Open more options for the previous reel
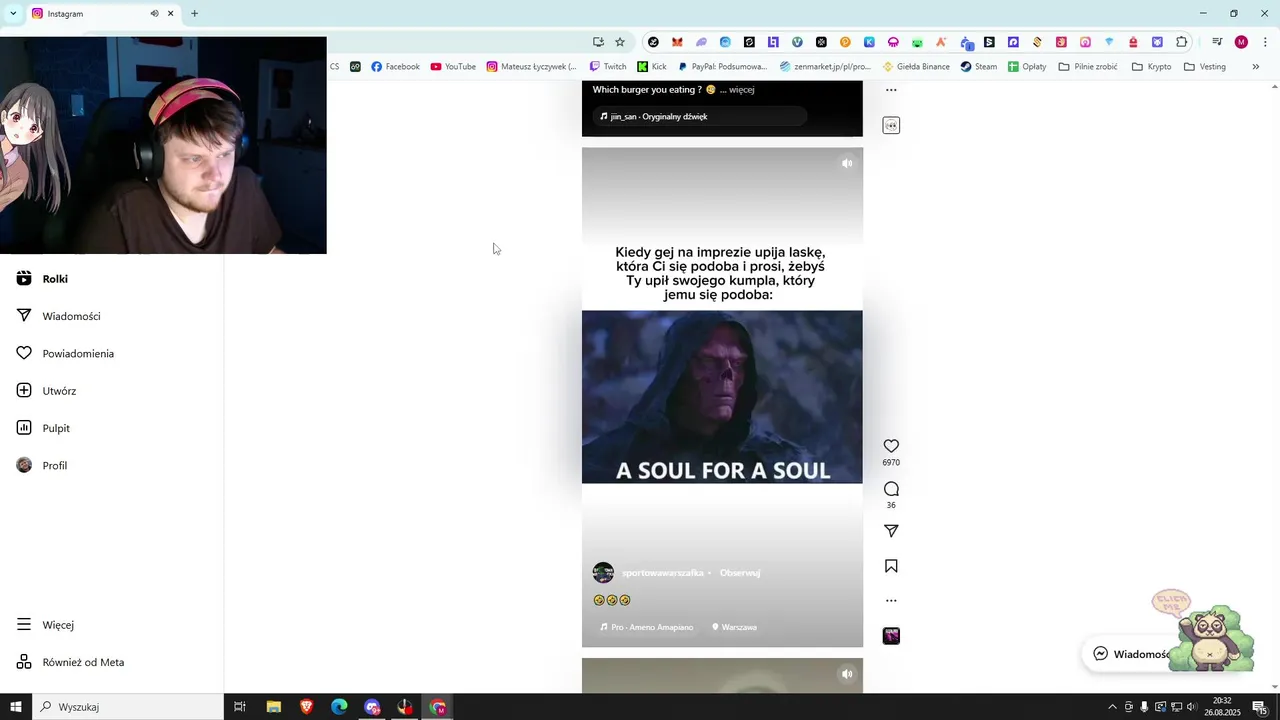 coord(891,90)
